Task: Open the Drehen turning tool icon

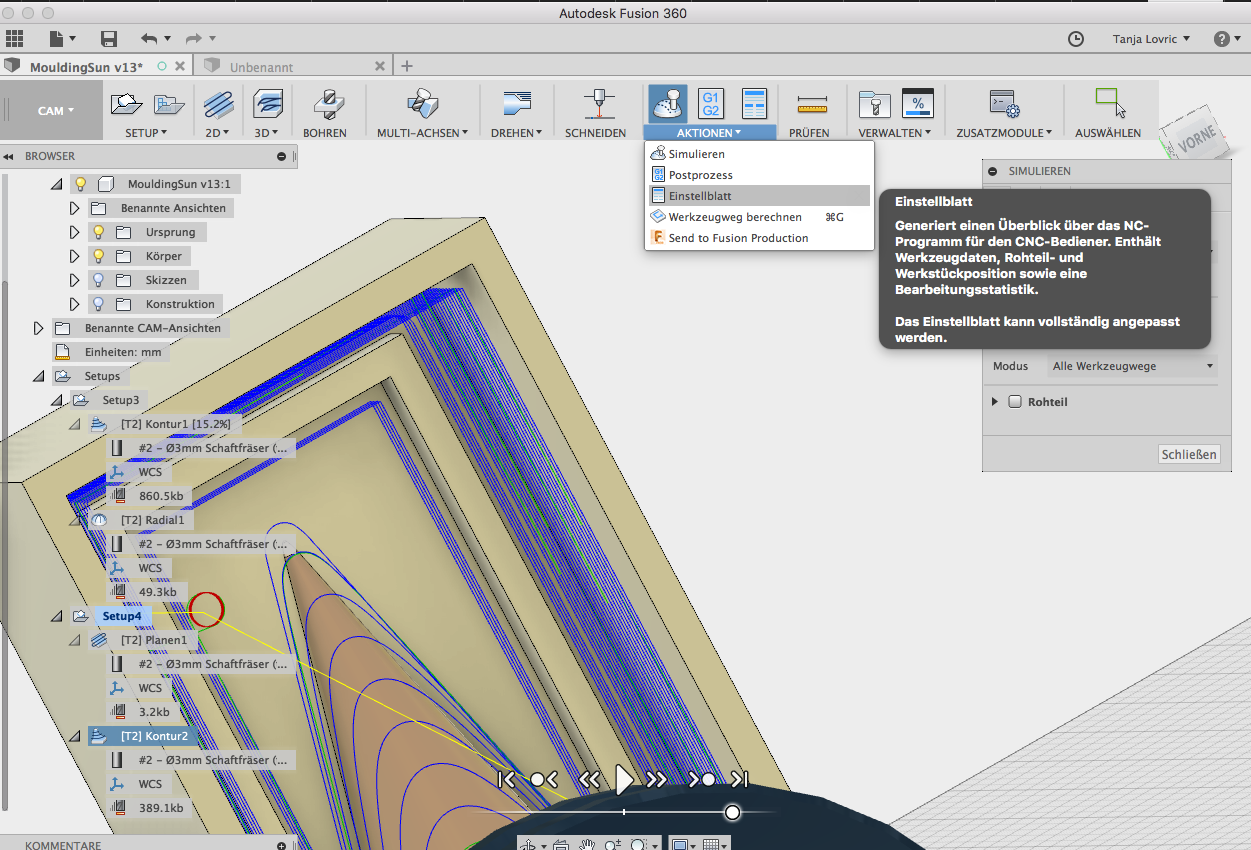Action: (517, 104)
